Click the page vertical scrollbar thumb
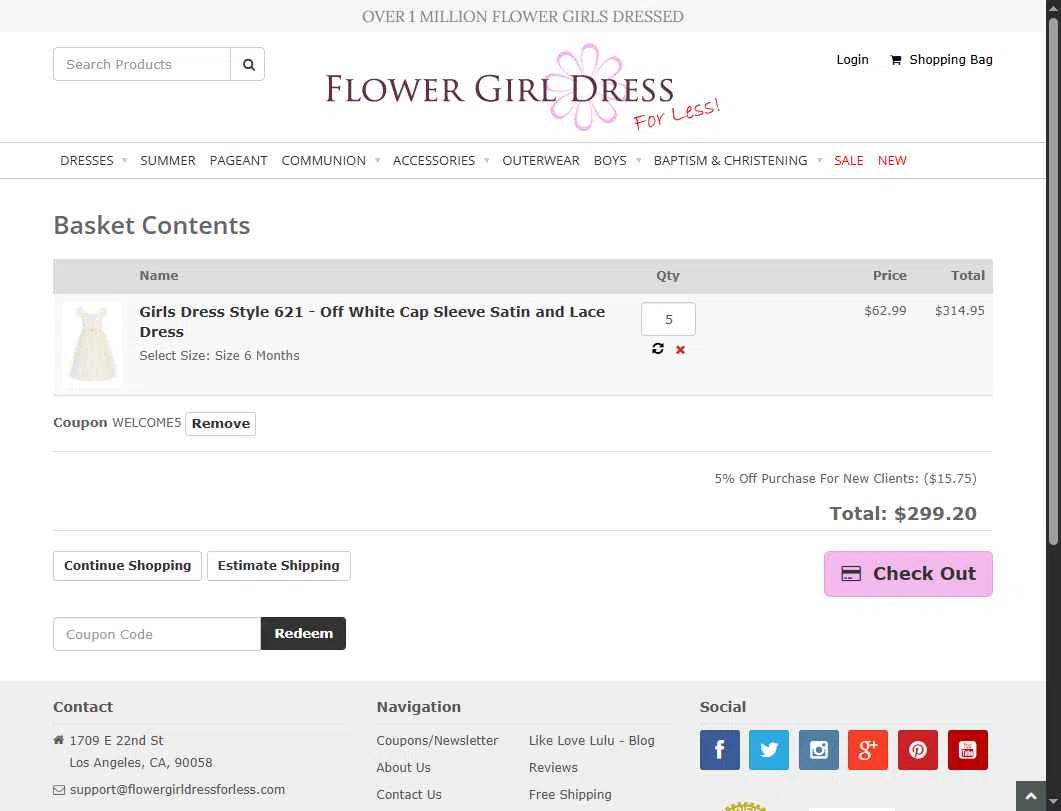Screen dimensions: 1061x811 (1053, 281)
